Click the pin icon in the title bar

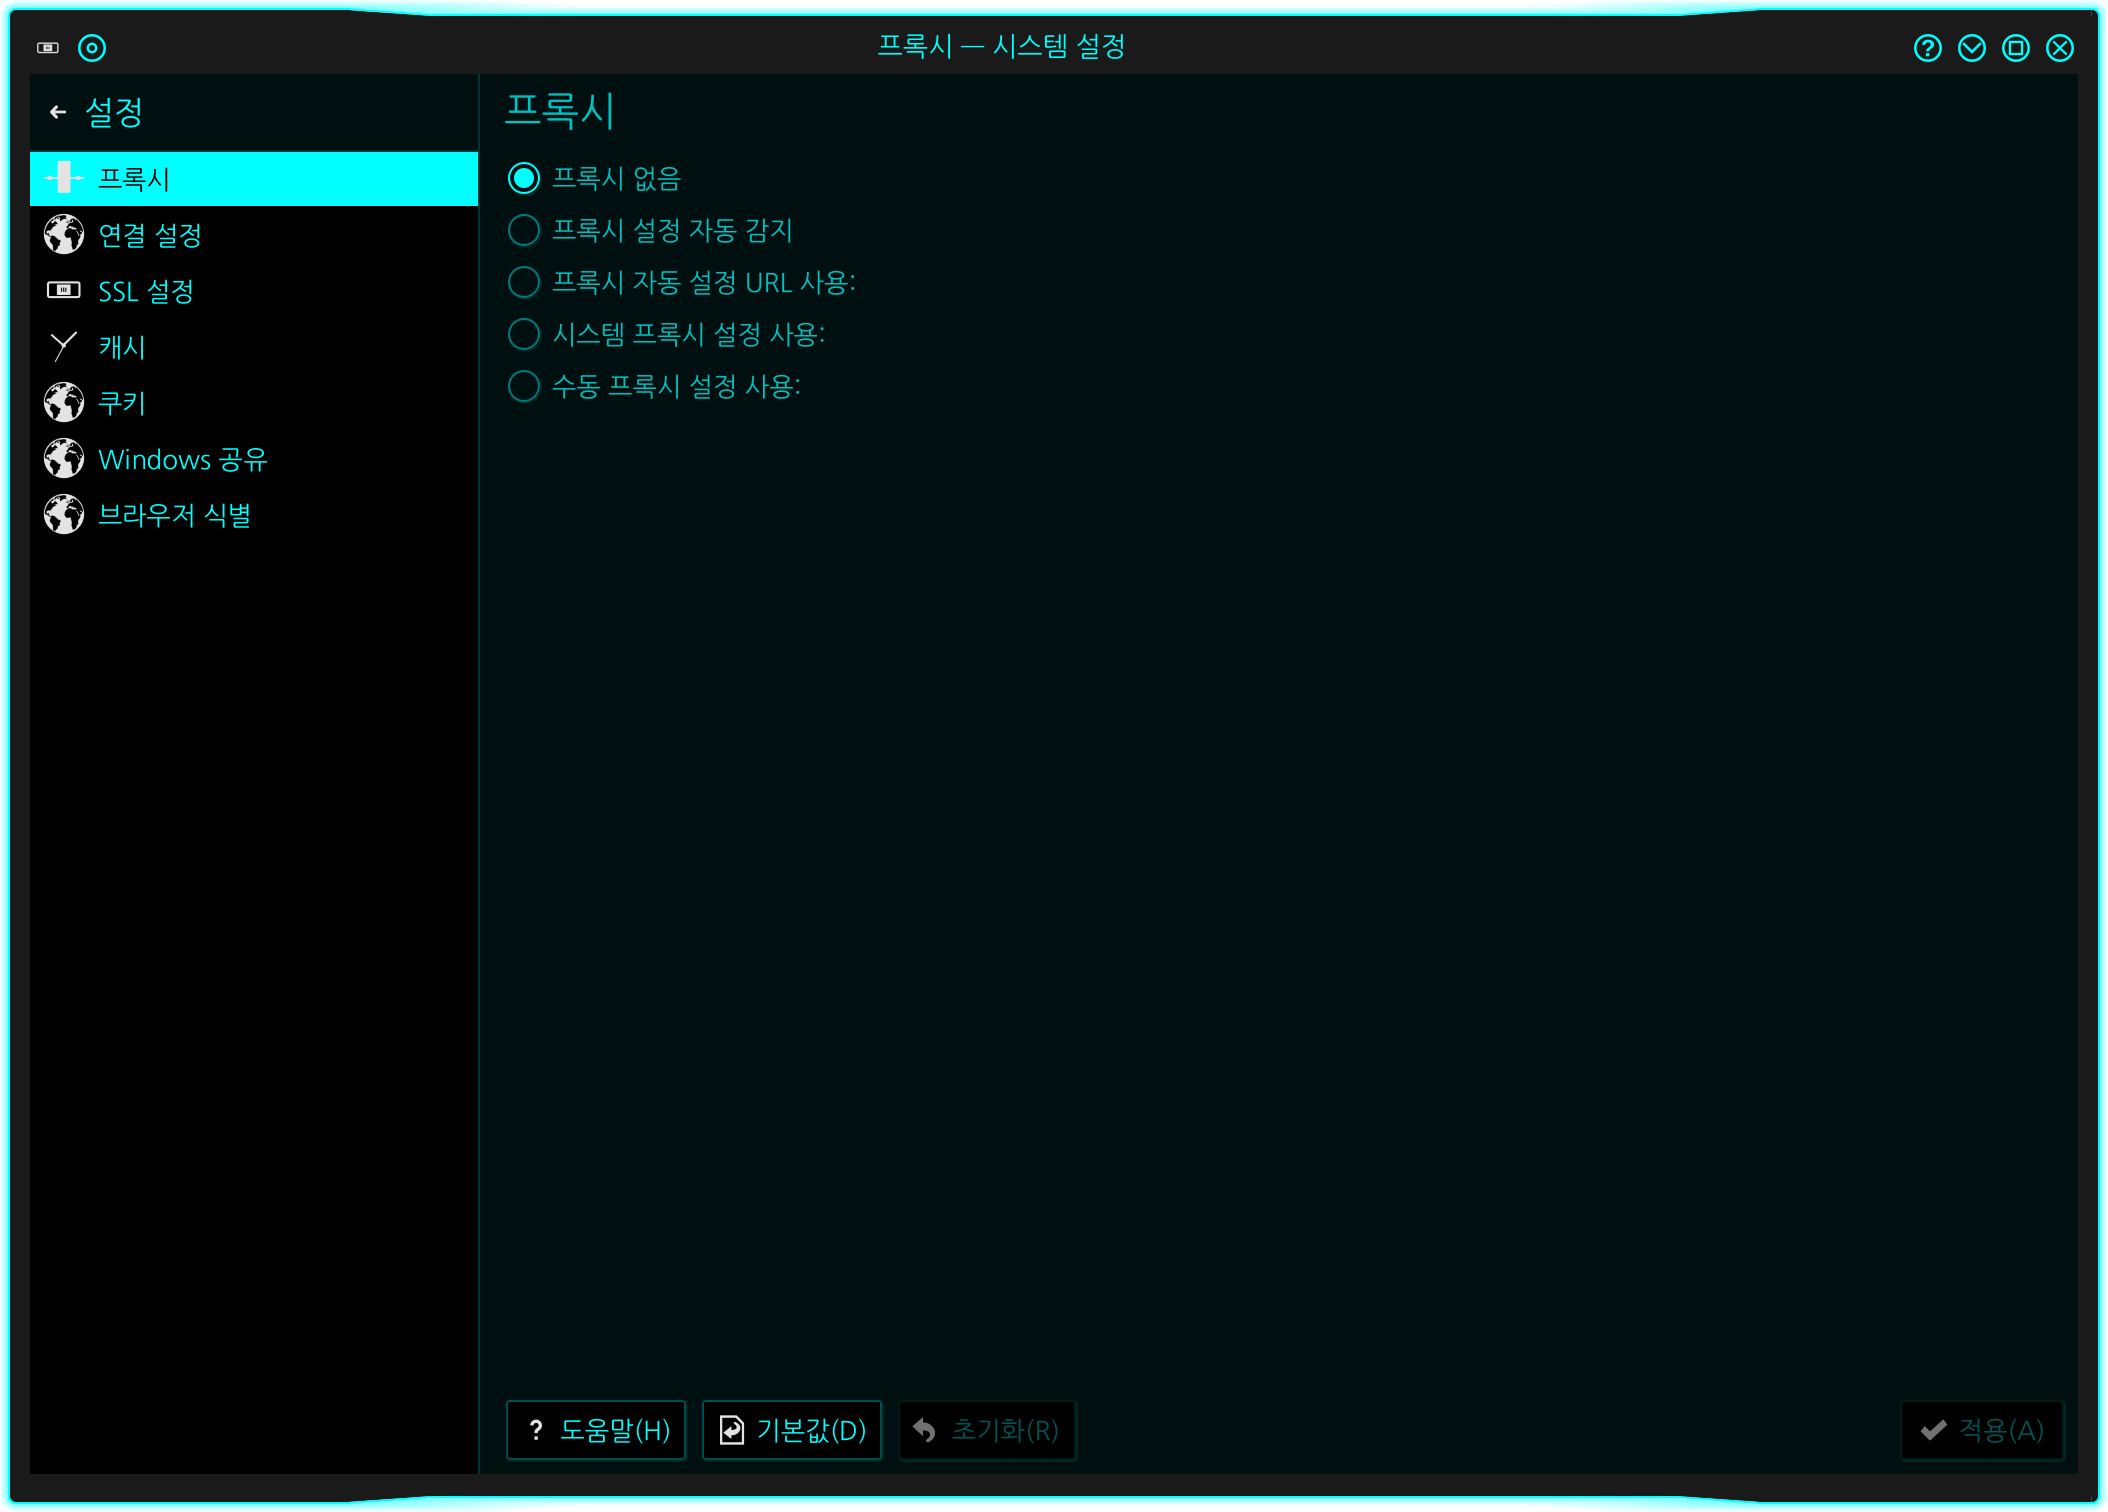pyautogui.click(x=92, y=48)
